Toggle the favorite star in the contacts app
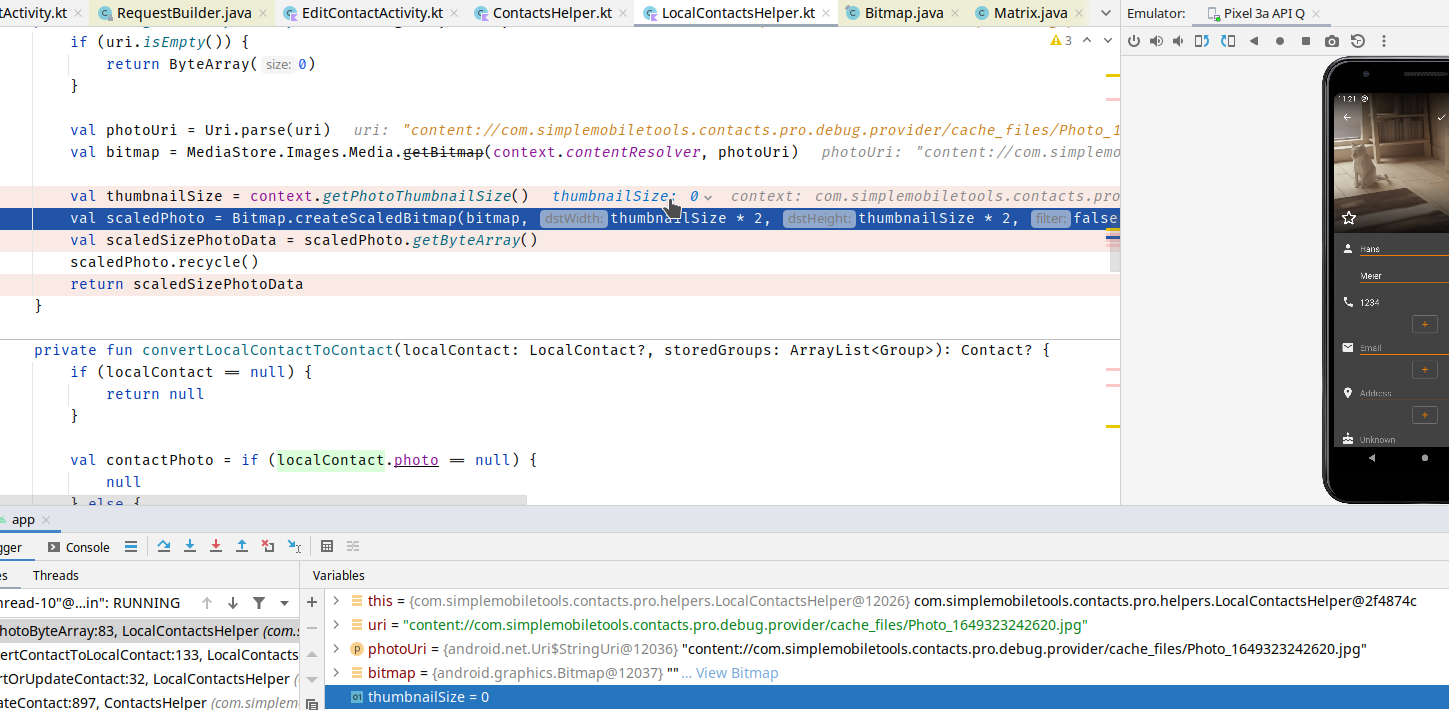This screenshot has width=1449, height=710. pyautogui.click(x=1349, y=216)
